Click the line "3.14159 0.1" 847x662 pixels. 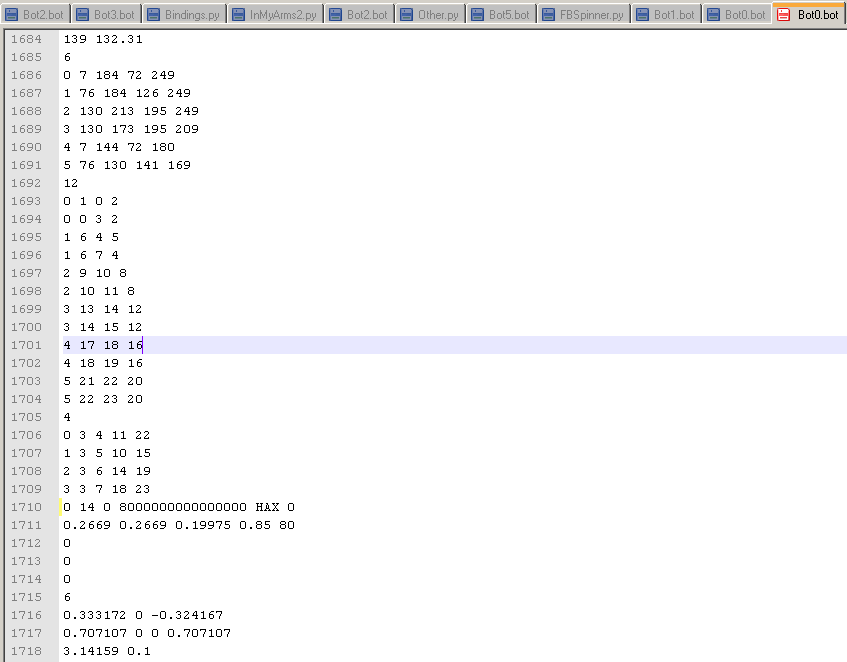click(107, 651)
